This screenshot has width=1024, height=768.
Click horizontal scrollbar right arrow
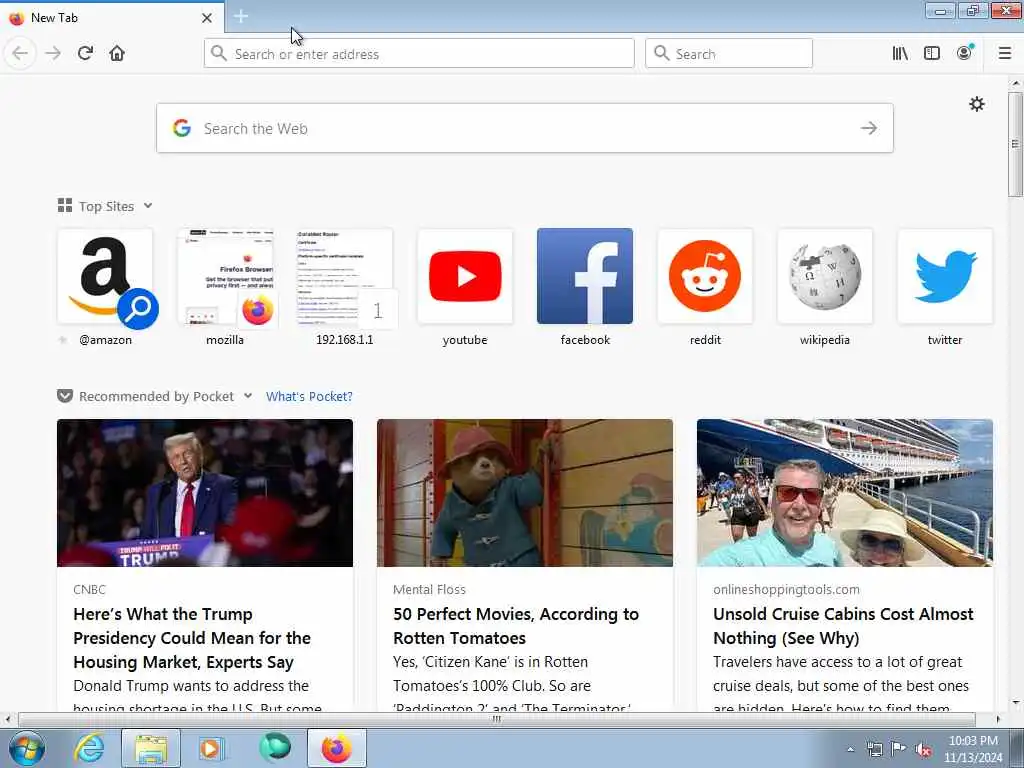coord(998,719)
